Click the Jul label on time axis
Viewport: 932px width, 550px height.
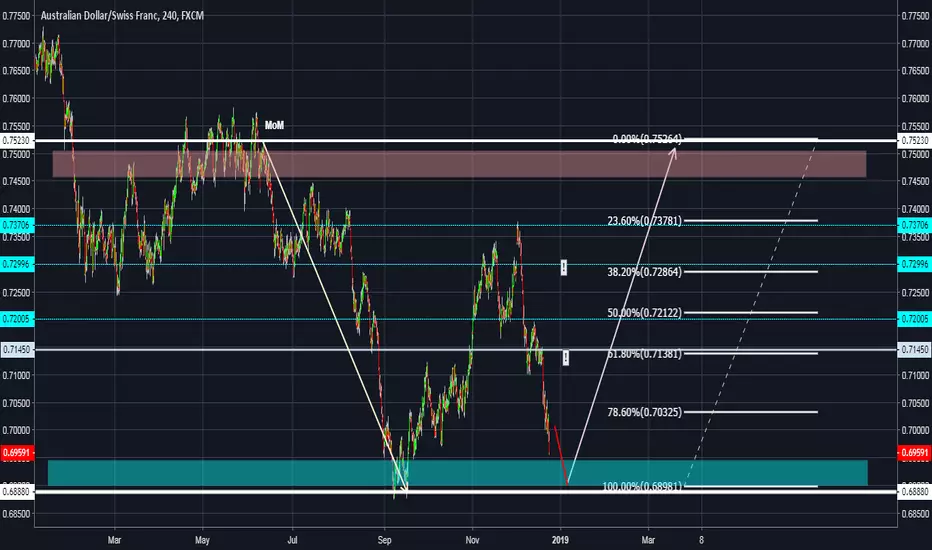point(292,540)
